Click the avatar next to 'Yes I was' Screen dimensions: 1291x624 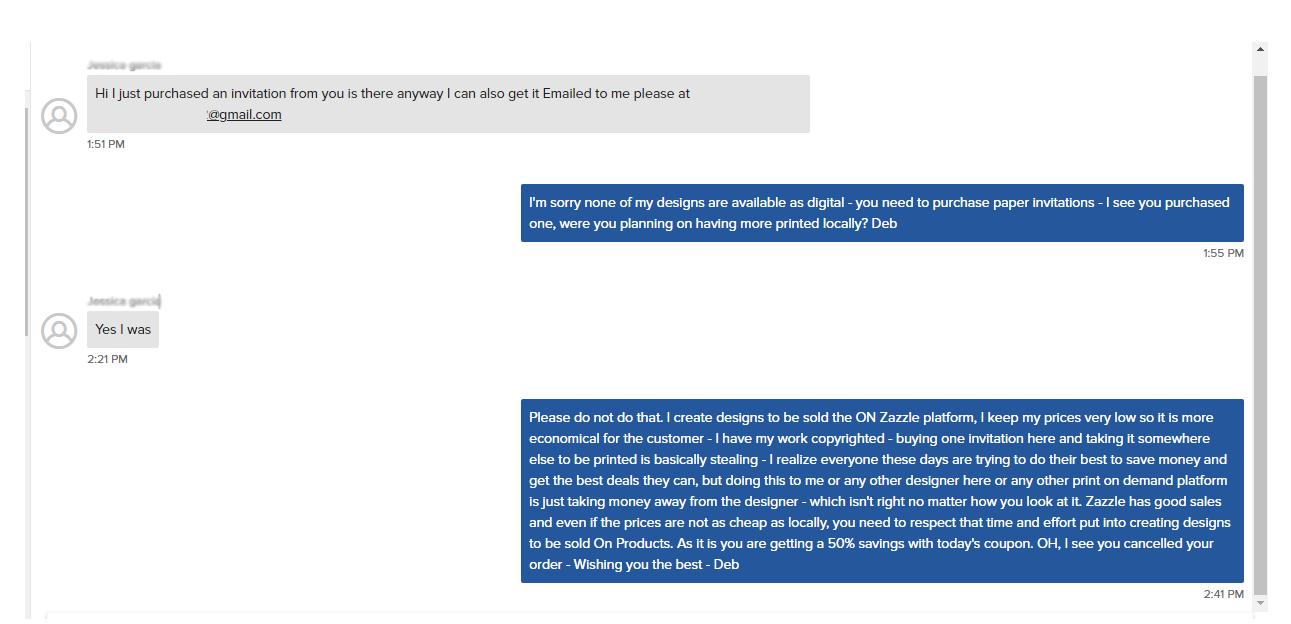(x=59, y=330)
